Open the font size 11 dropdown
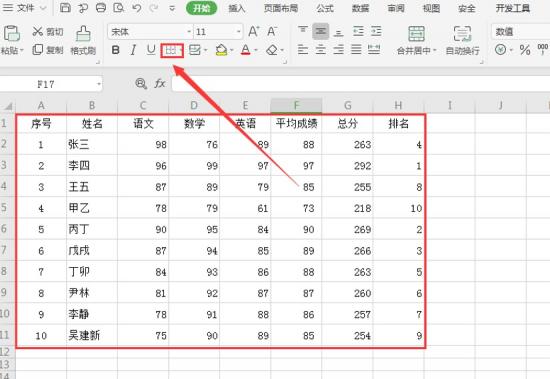Screen dimensions: 550x379 [239, 32]
